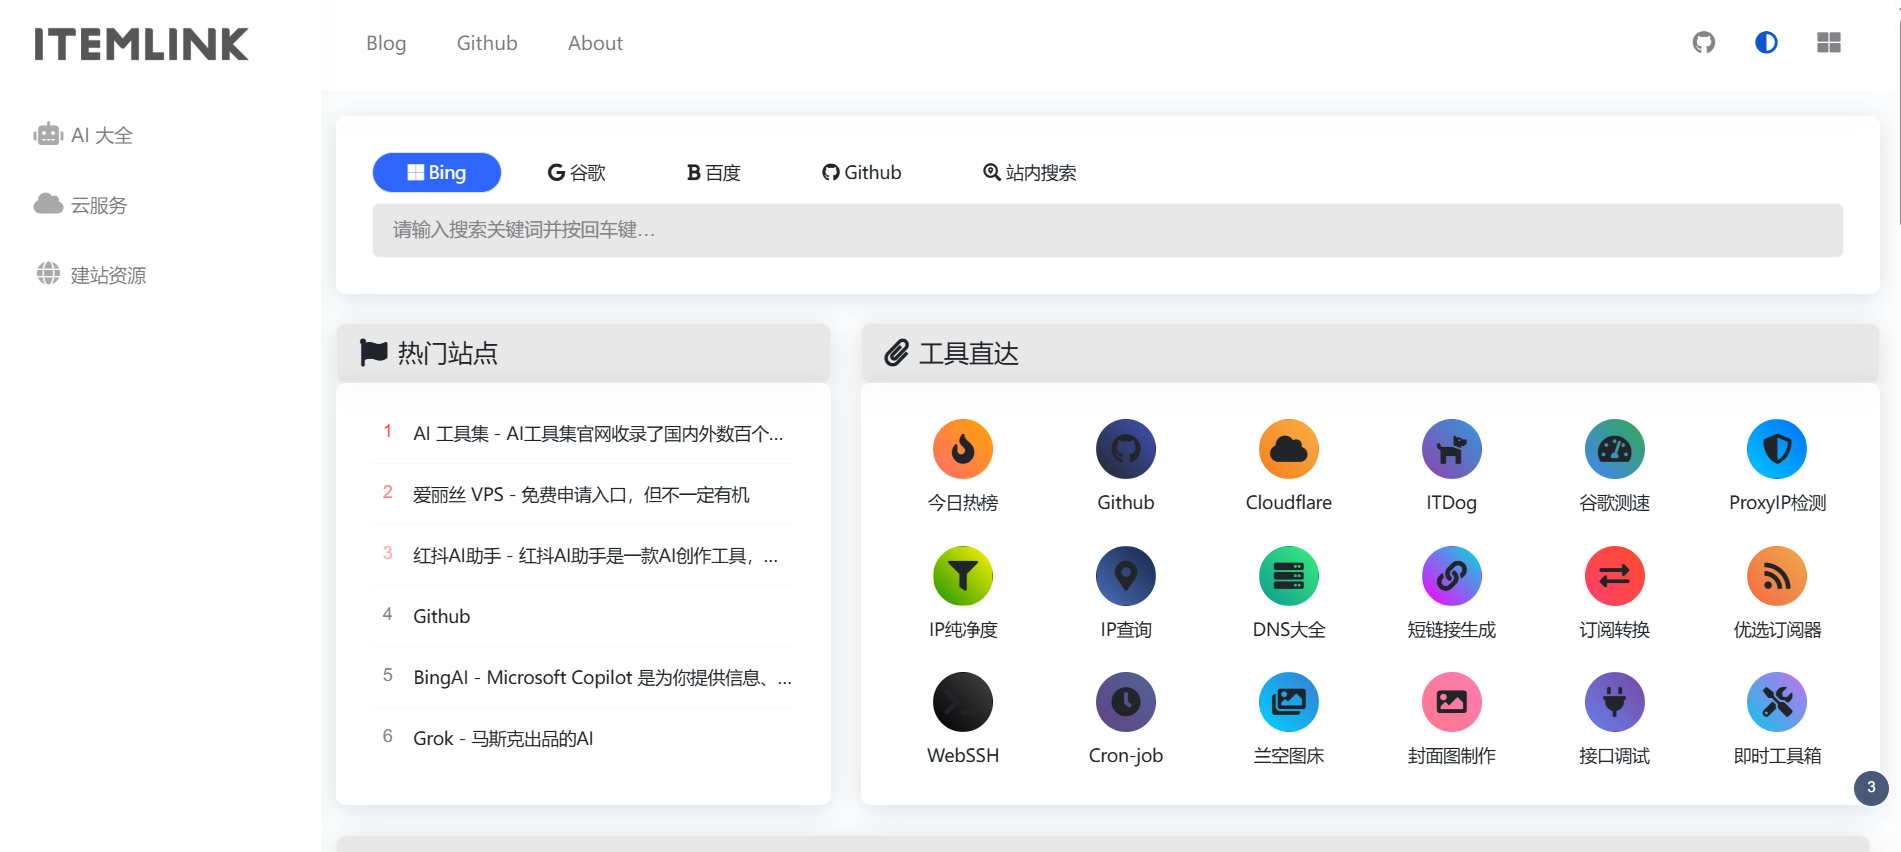Open the 谷歌测速 speedometer icon
1901x852 pixels.
click(1614, 449)
